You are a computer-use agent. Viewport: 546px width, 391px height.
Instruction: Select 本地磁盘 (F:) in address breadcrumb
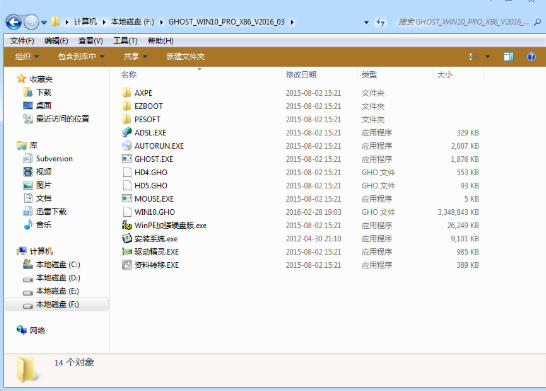tap(132, 22)
